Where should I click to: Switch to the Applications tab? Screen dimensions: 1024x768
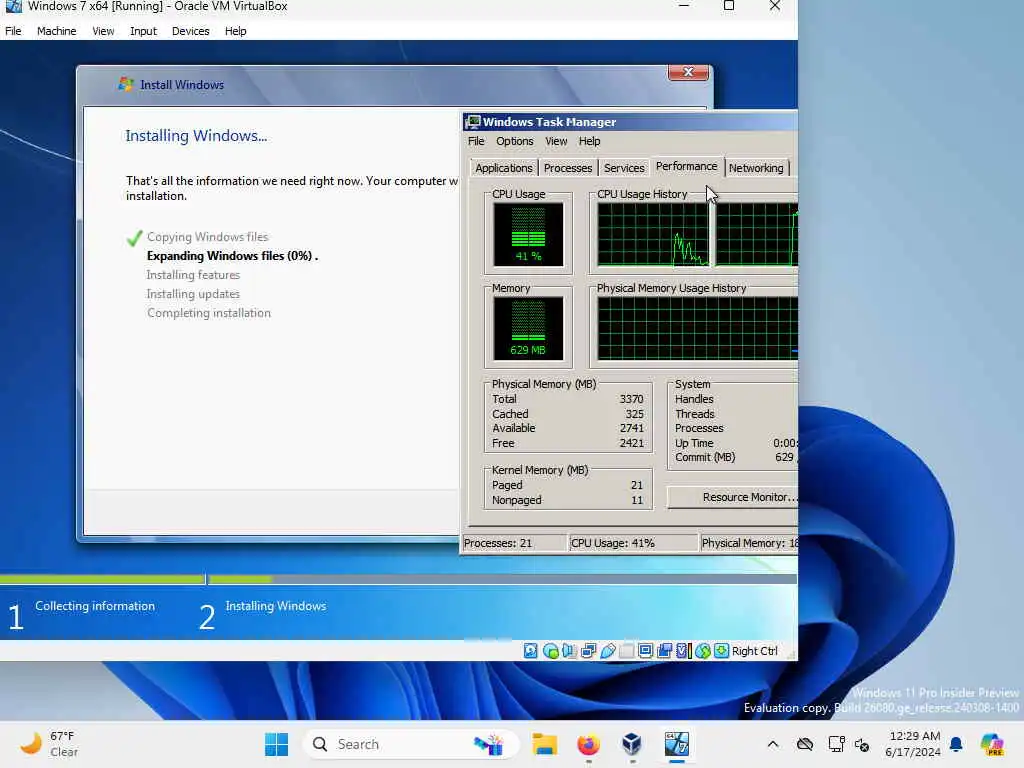[504, 168]
